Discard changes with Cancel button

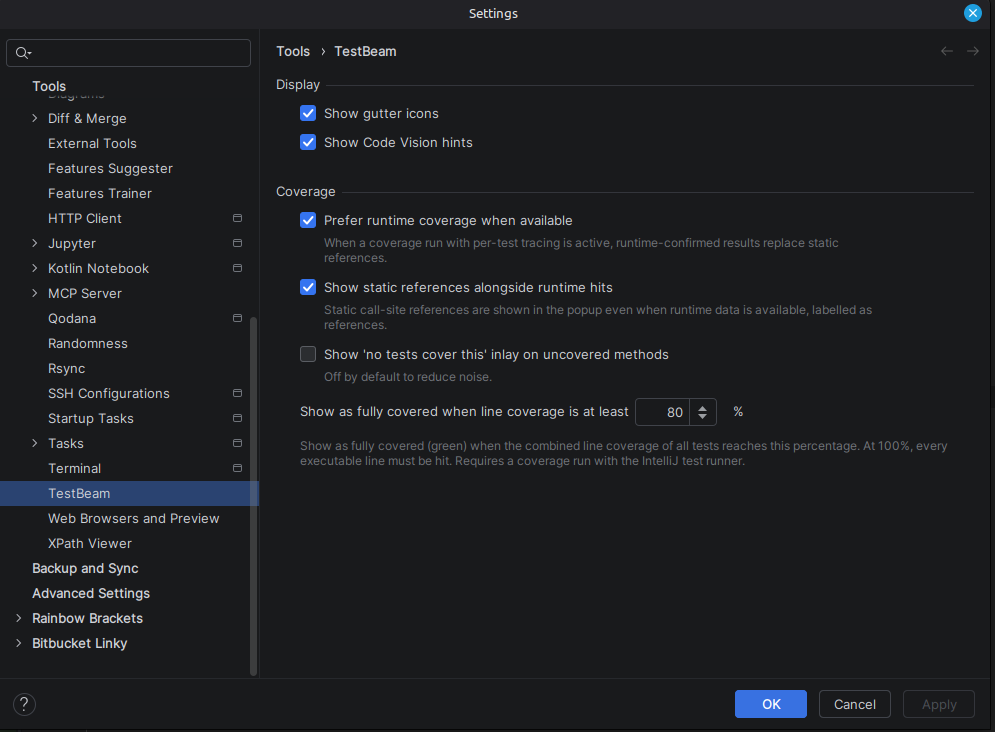click(854, 704)
